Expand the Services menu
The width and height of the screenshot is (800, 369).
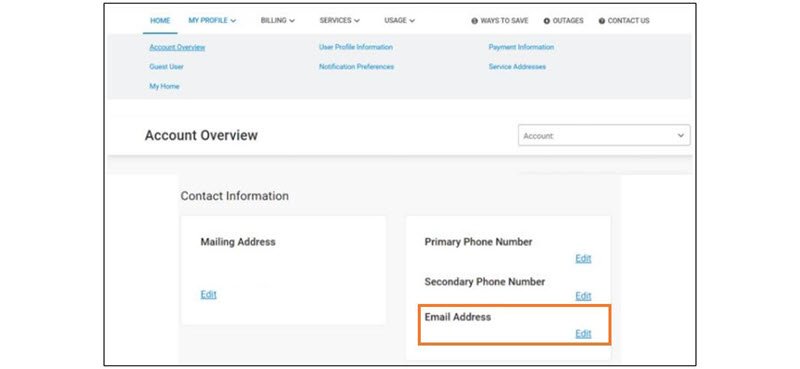click(x=340, y=20)
